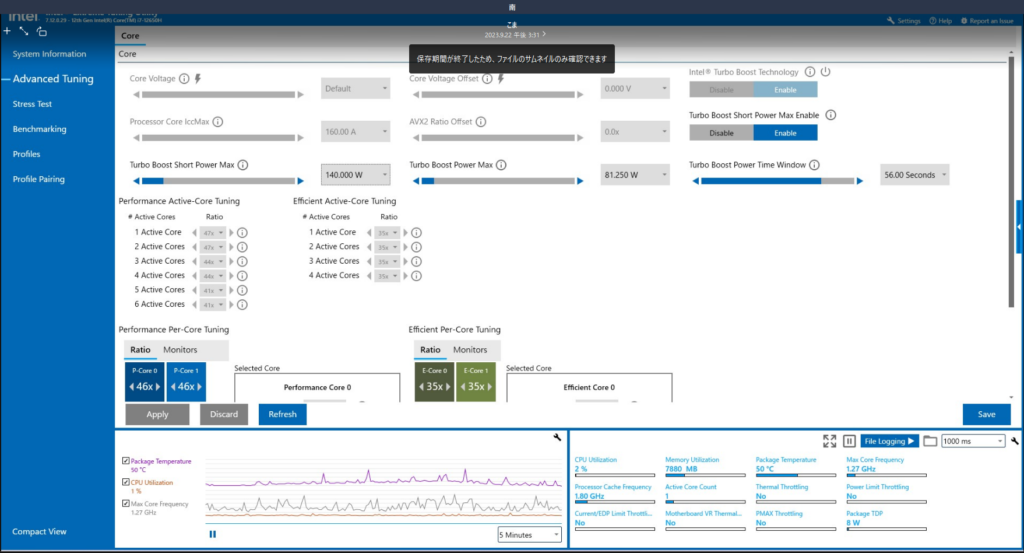This screenshot has width=1024, height=553.
Task: Enable Turbo Boost Short Power Max
Action: tap(785, 133)
